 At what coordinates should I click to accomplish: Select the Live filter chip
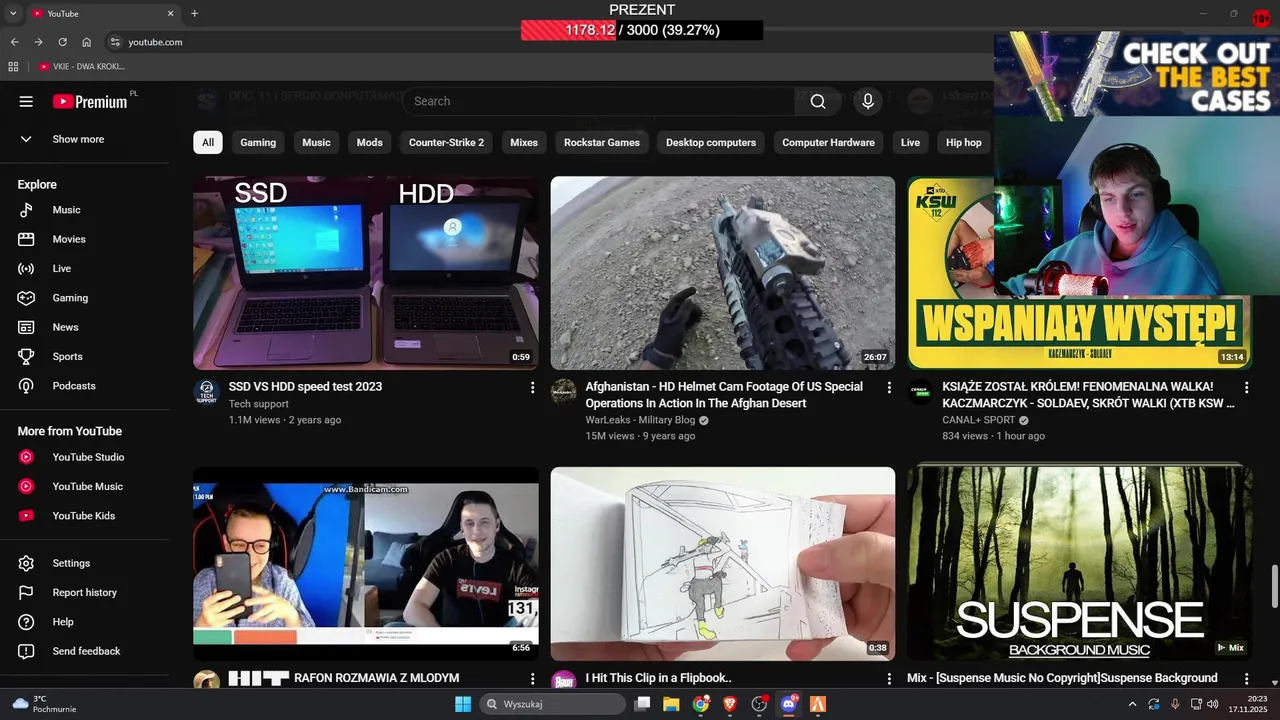click(910, 142)
